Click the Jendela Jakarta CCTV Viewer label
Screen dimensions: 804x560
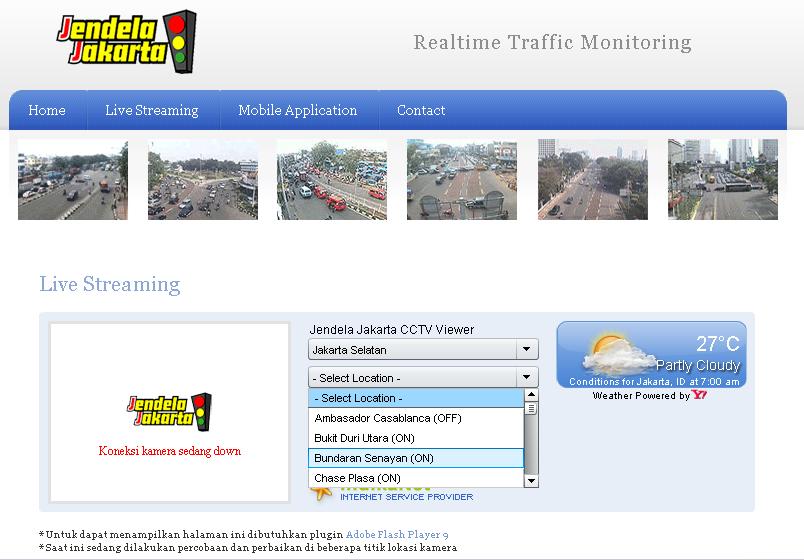tap(392, 329)
